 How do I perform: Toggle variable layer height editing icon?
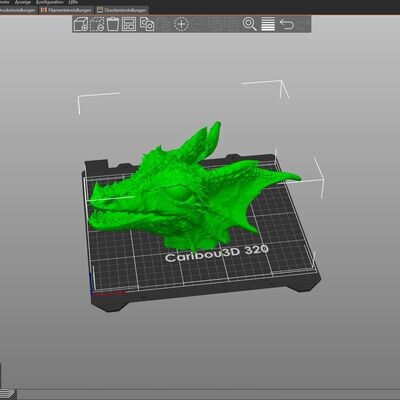268,24
